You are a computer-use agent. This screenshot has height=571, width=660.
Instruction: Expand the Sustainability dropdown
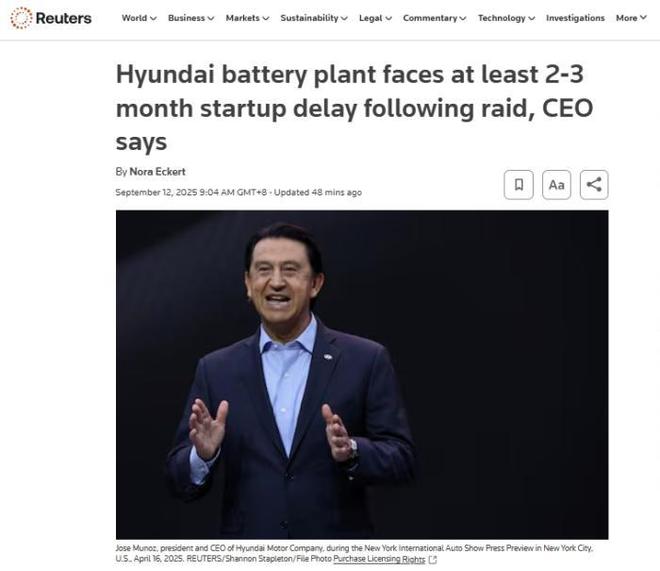point(314,18)
